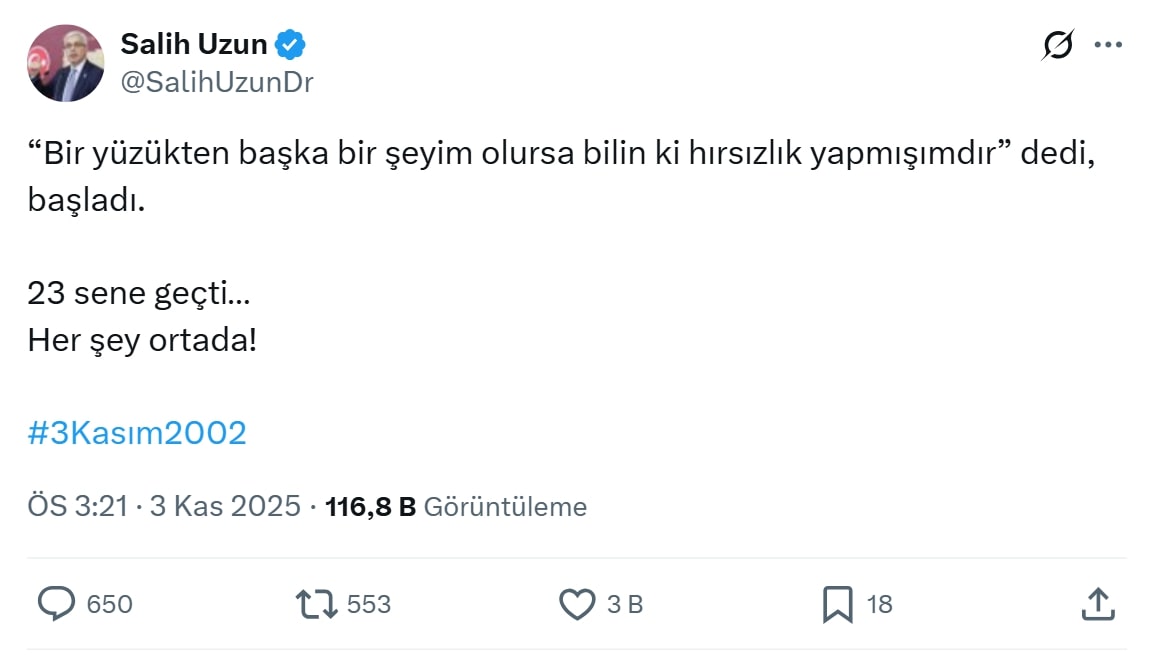
Task: Click the 3 B likes count
Action: [625, 605]
